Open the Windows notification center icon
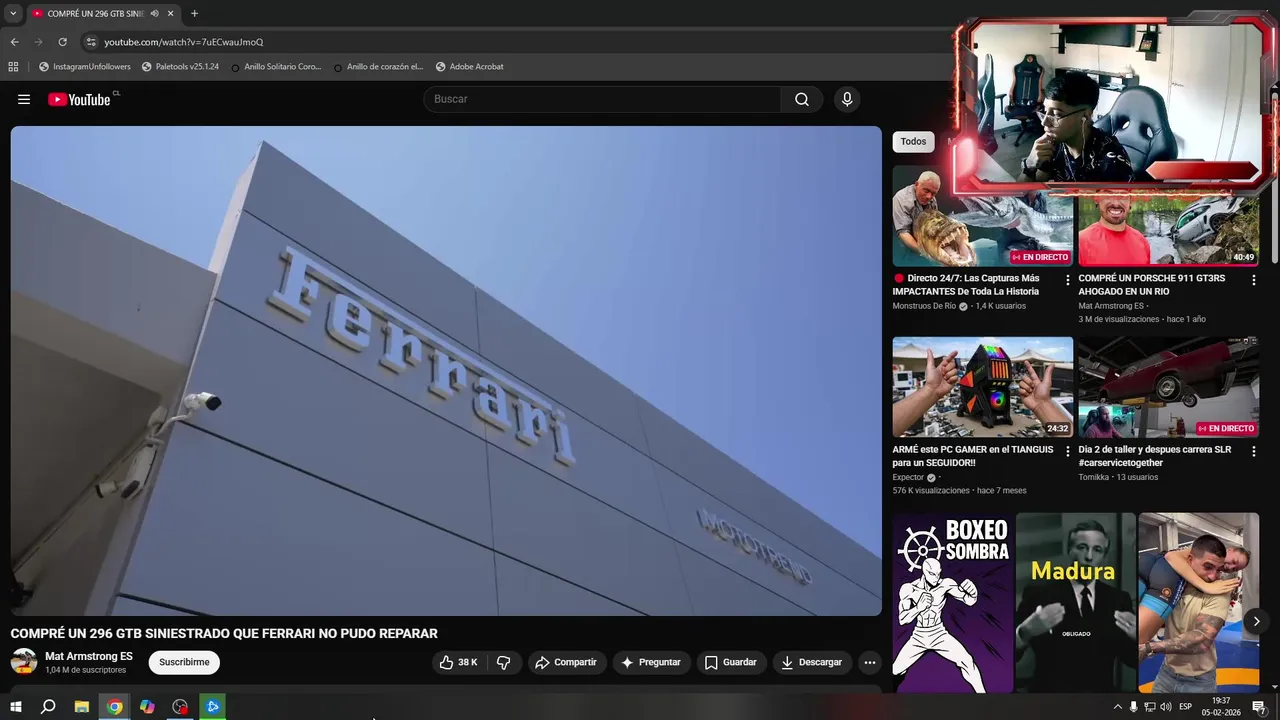The width and height of the screenshot is (1280, 720). [1259, 707]
